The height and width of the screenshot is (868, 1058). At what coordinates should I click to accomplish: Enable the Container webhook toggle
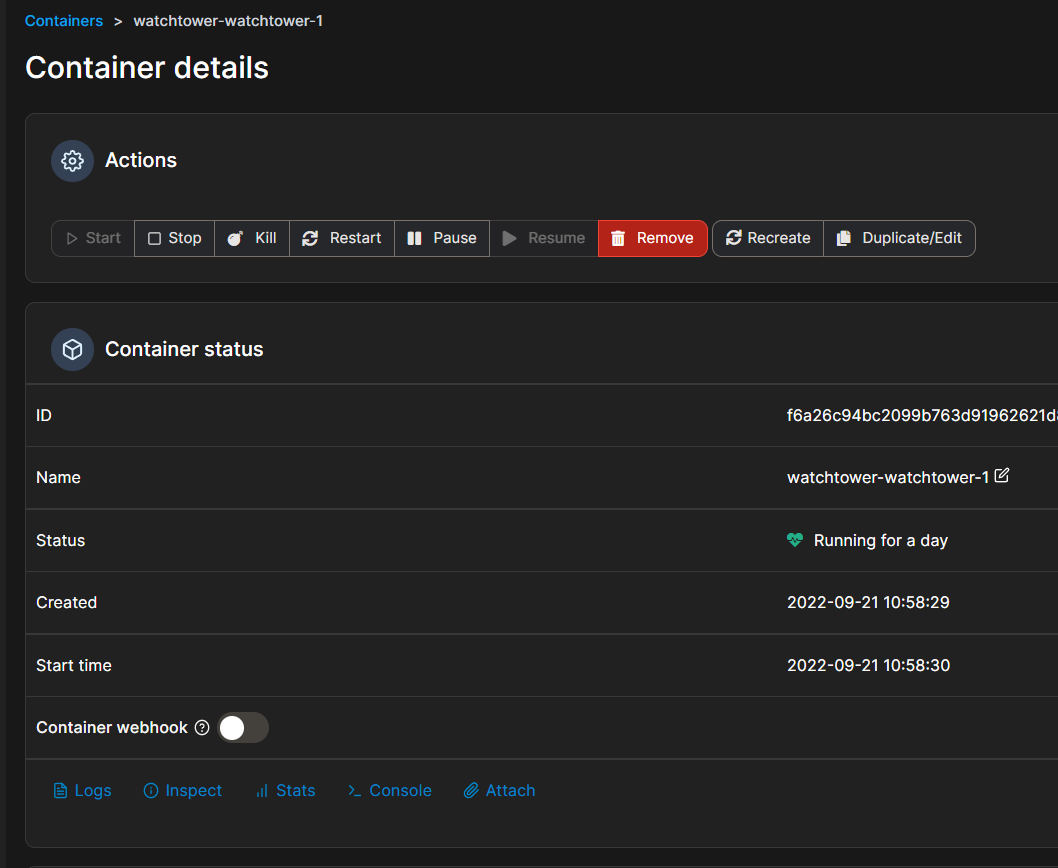pos(242,727)
